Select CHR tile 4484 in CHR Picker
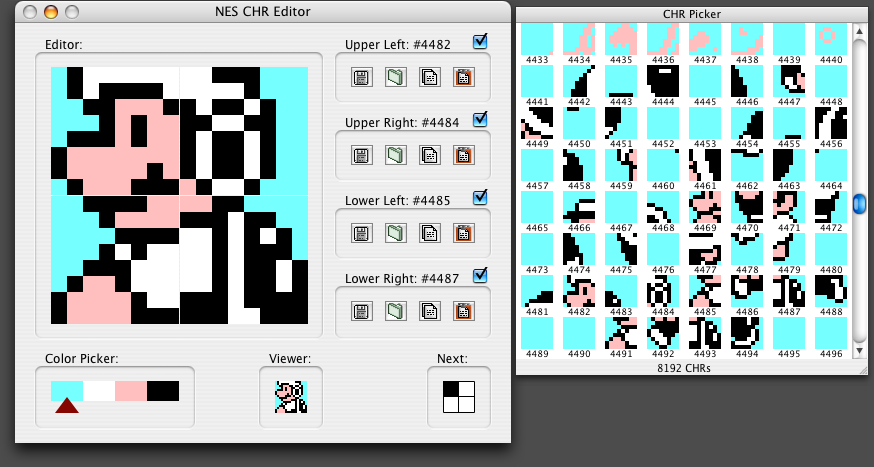This screenshot has height=467, width=874. pyautogui.click(x=663, y=291)
